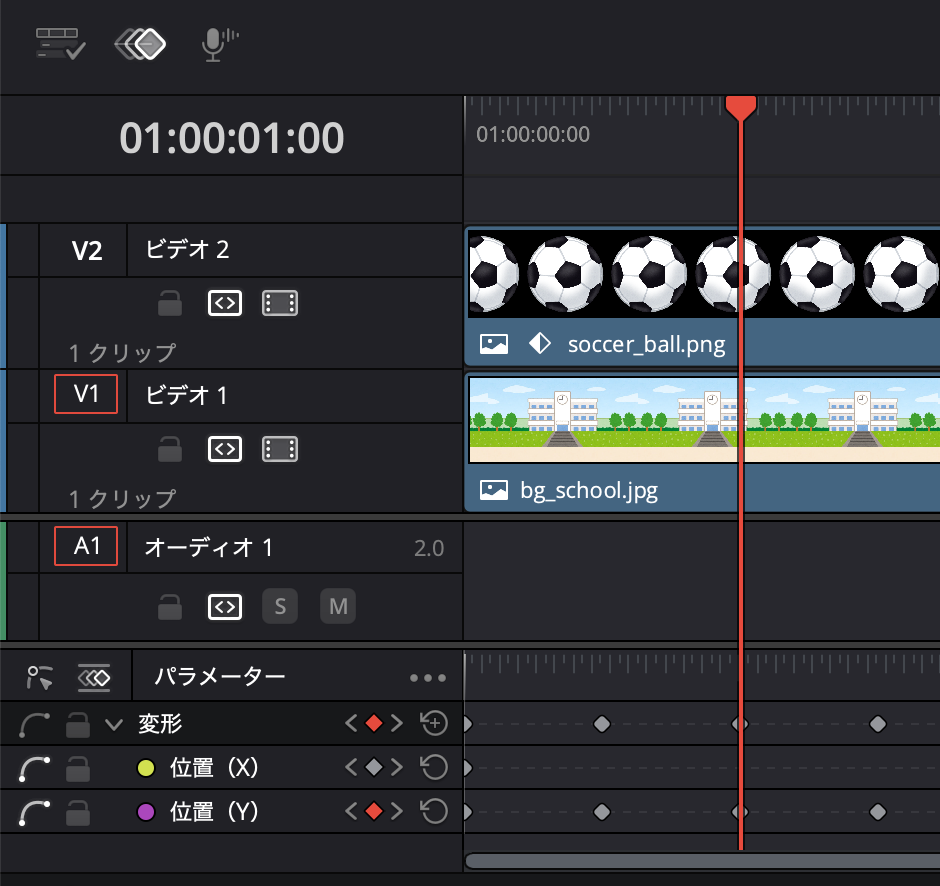Select the V1 destination track button
The height and width of the screenshot is (886, 940).
[86, 394]
